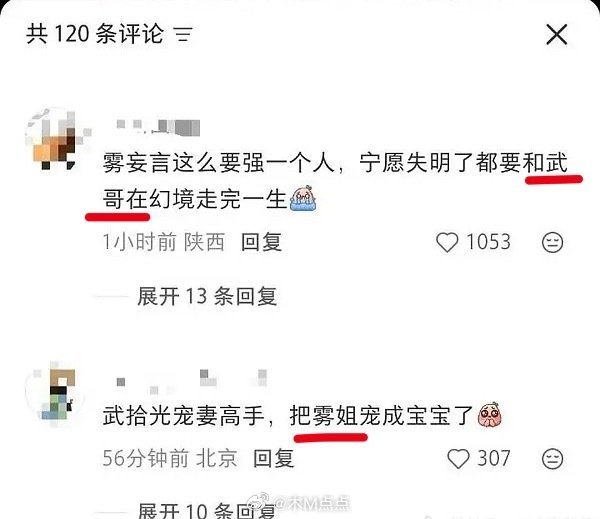This screenshot has width=600, height=519.
Task: Open second commenter's pixelated avatar
Action: tap(55, 392)
